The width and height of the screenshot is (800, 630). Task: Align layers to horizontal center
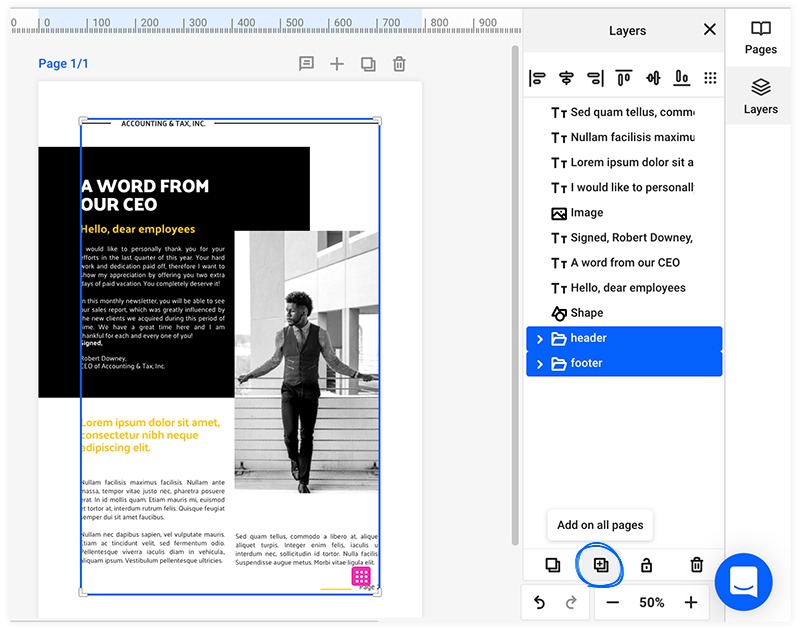point(566,78)
